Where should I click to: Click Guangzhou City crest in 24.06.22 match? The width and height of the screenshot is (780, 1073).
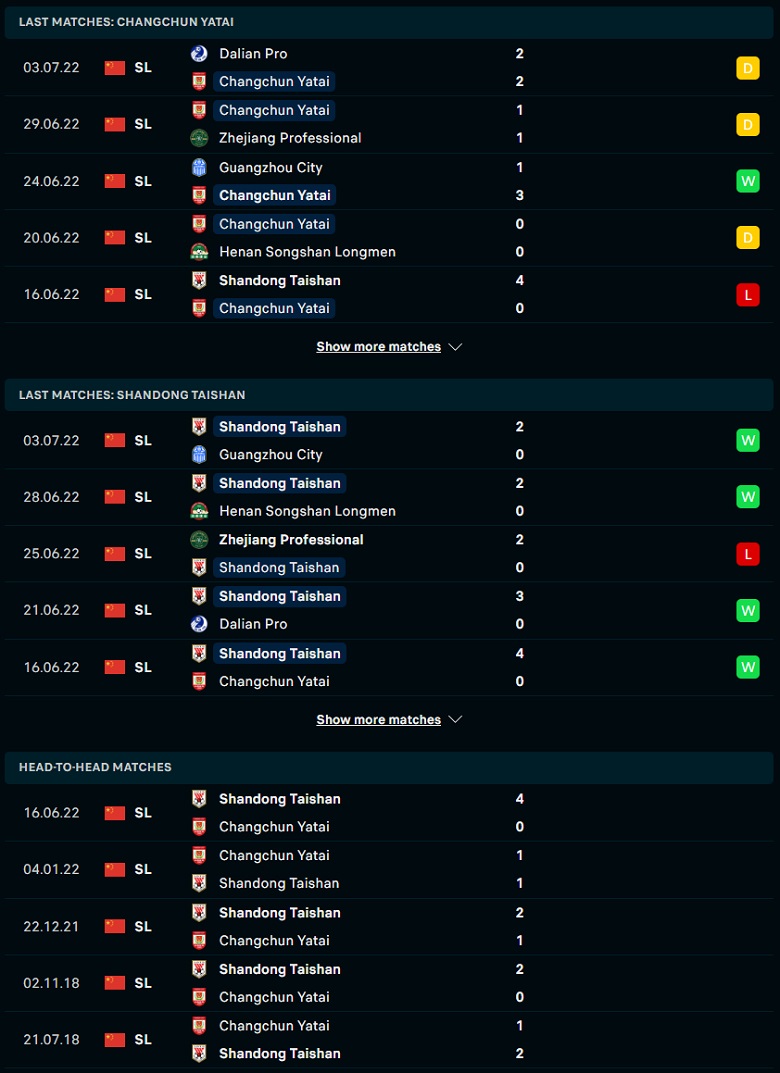coord(199,167)
